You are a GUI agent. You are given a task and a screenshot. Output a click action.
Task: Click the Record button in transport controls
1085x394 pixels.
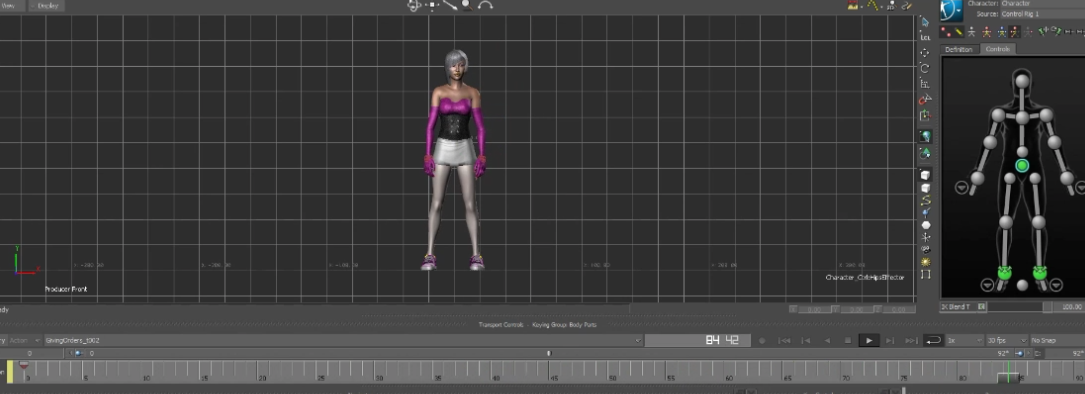(x=763, y=341)
